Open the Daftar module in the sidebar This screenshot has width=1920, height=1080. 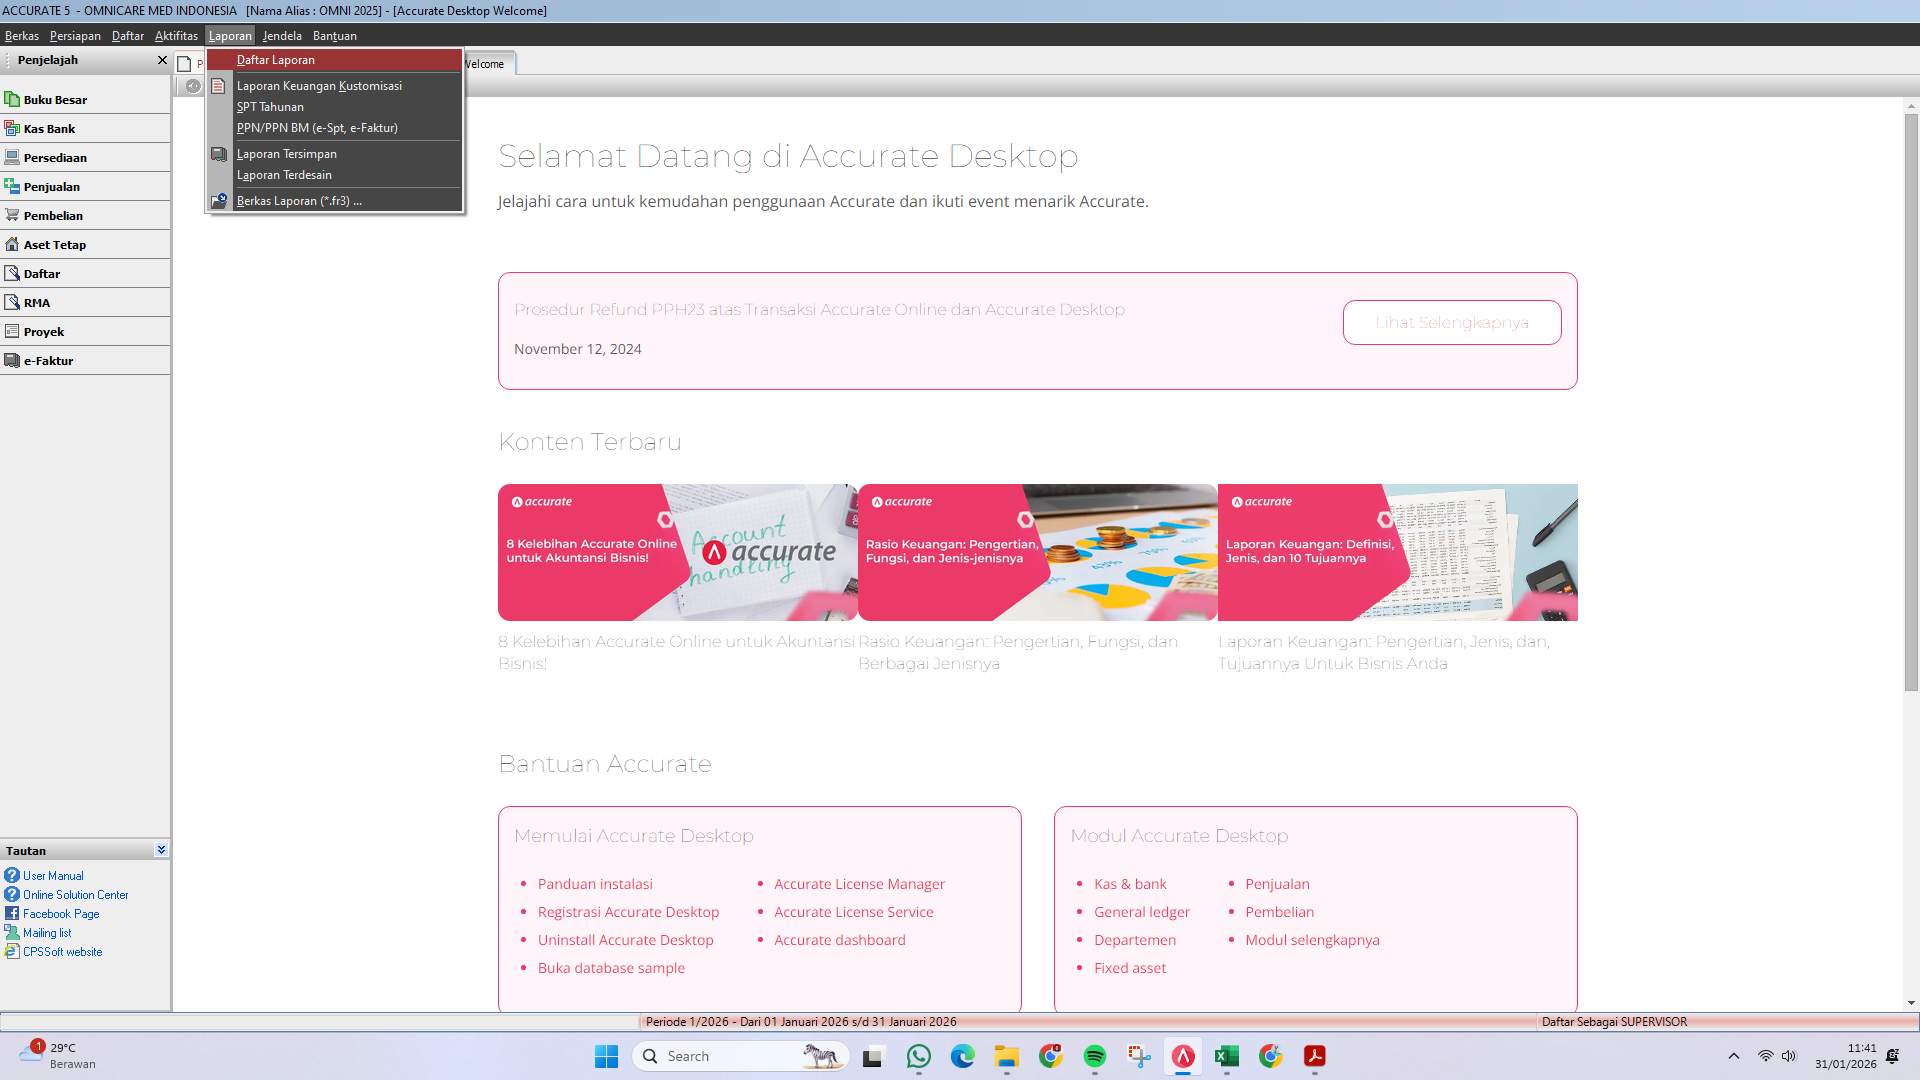coord(42,273)
